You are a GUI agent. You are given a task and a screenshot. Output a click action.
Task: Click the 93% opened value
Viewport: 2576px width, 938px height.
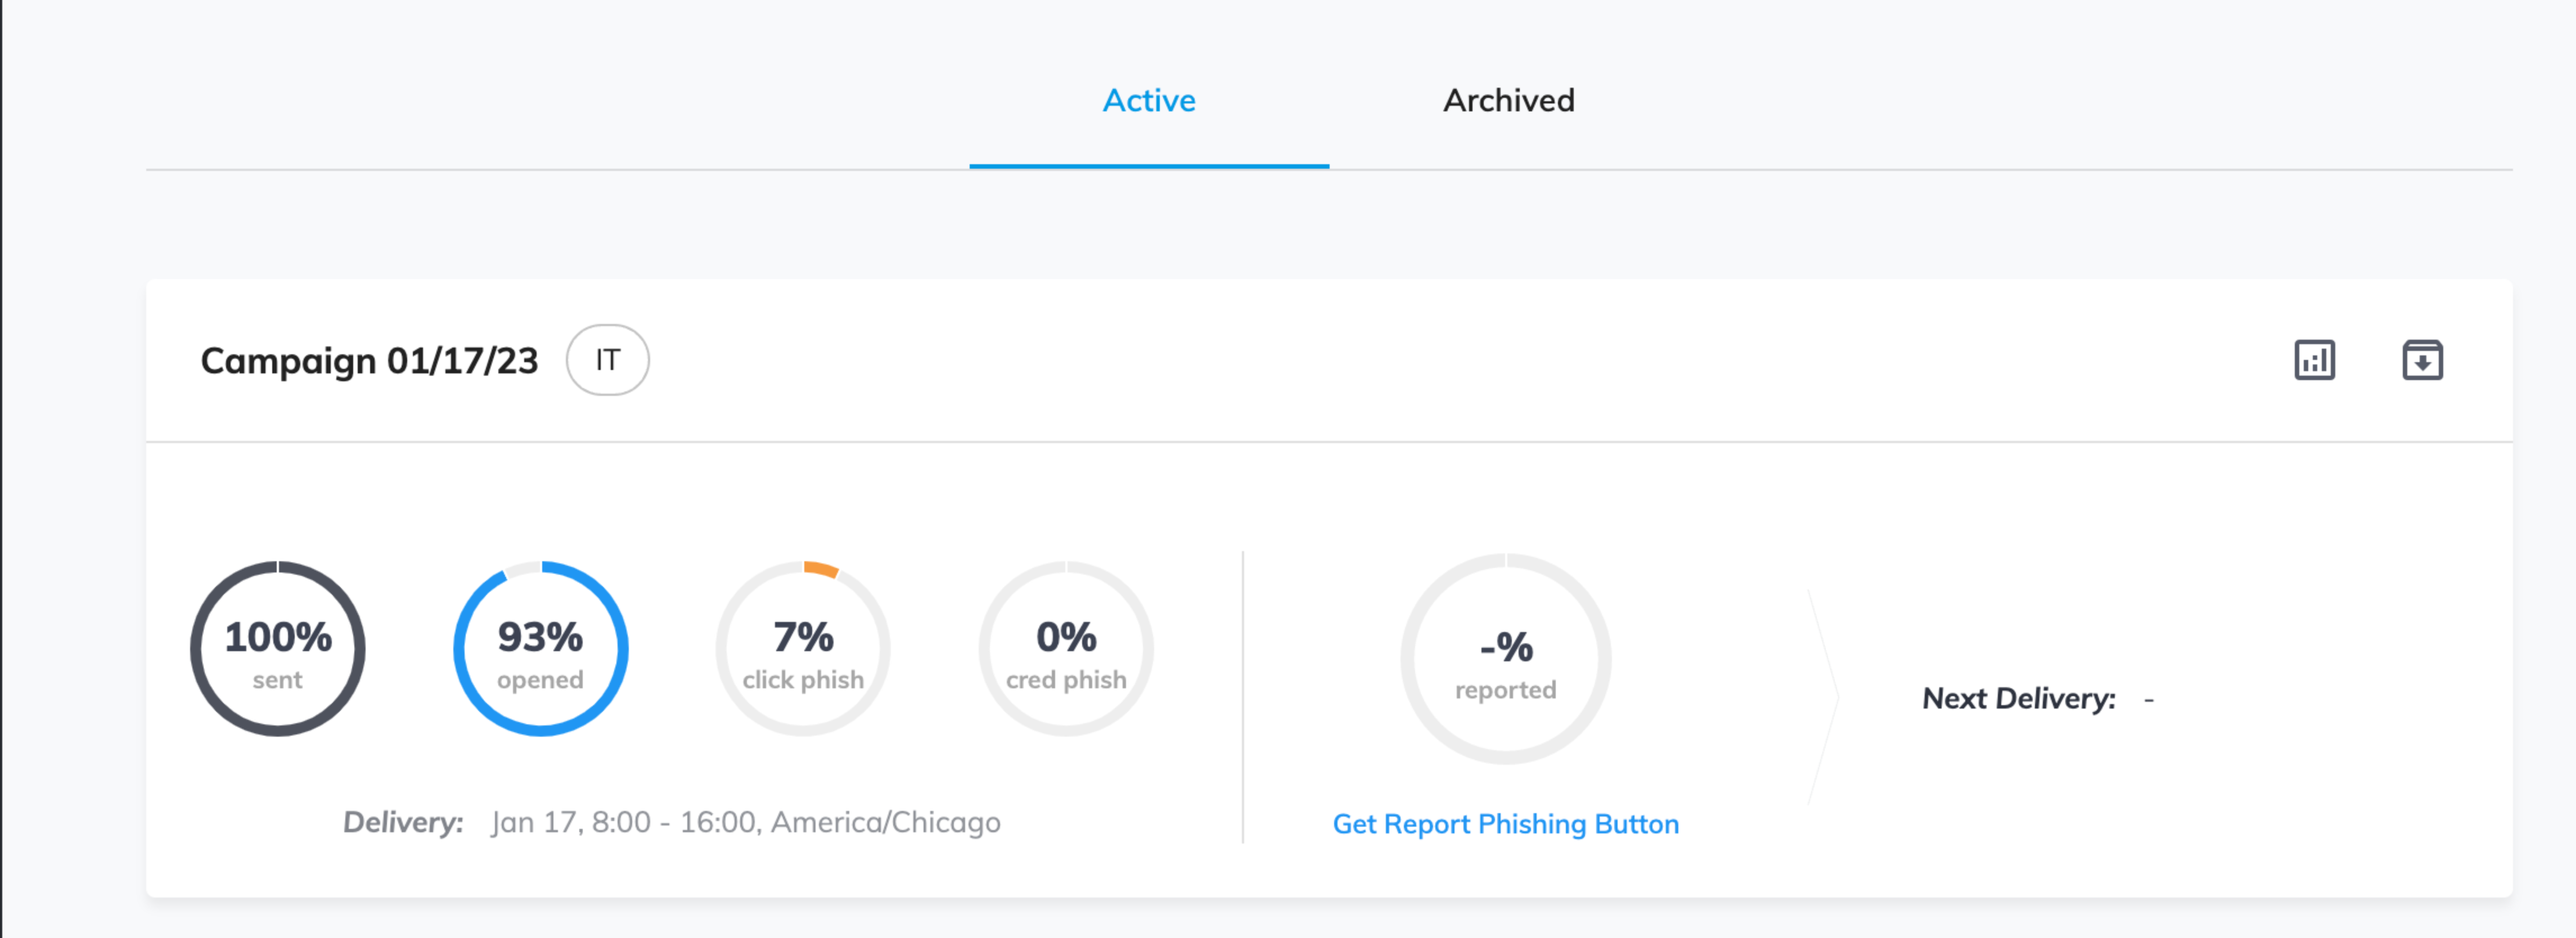(x=540, y=637)
